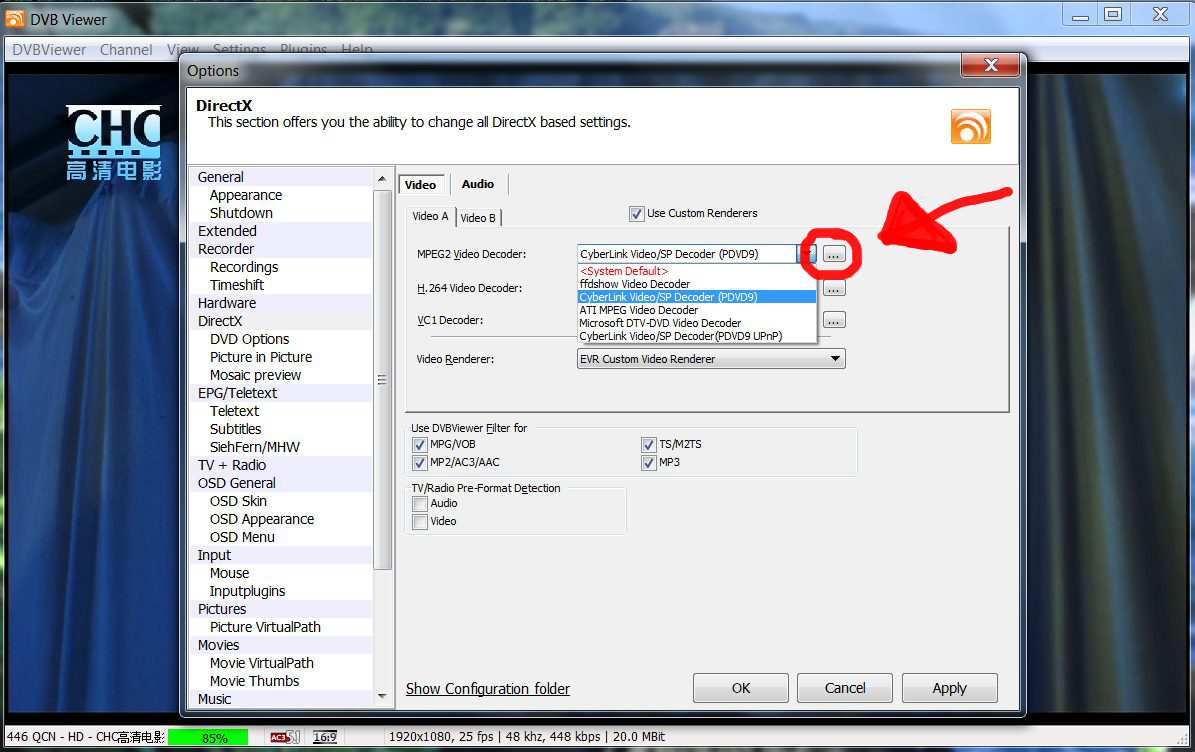1195x752 pixels.
Task: Select the Video B sub-tab
Action: click(478, 218)
